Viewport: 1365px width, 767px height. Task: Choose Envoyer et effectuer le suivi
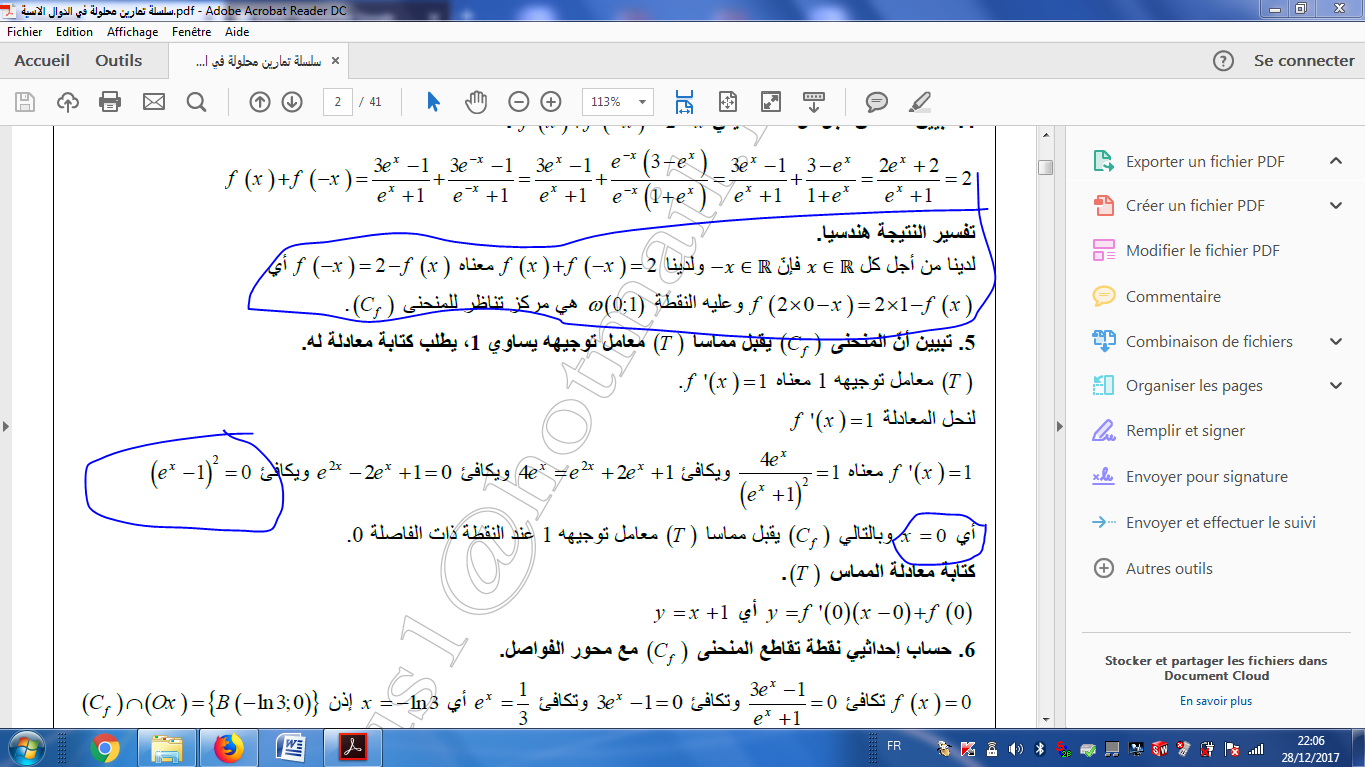tap(1220, 522)
